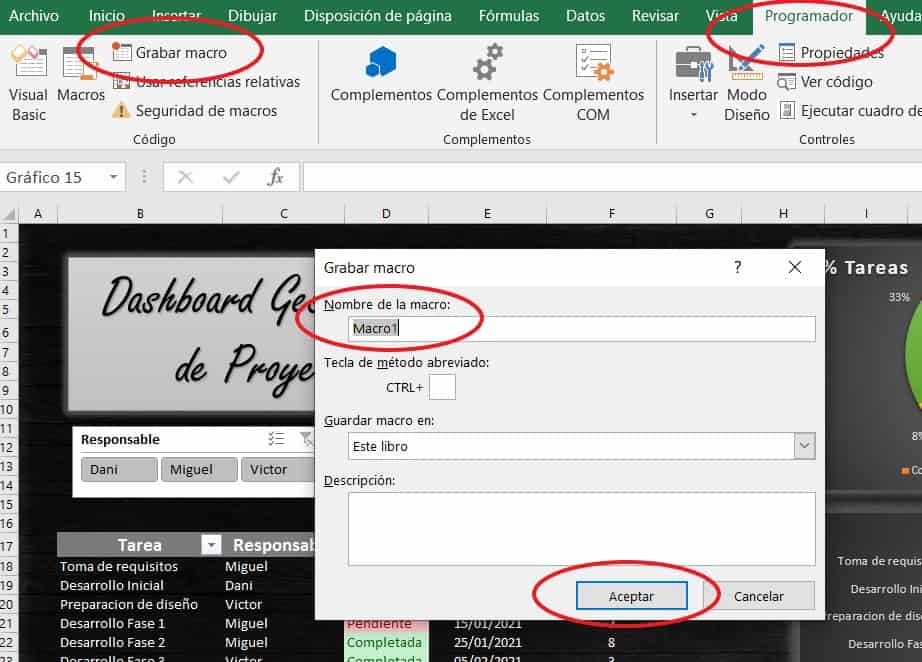Image resolution: width=922 pixels, height=662 pixels.
Task: Click the formula bar cancel X icon
Action: coord(185,177)
